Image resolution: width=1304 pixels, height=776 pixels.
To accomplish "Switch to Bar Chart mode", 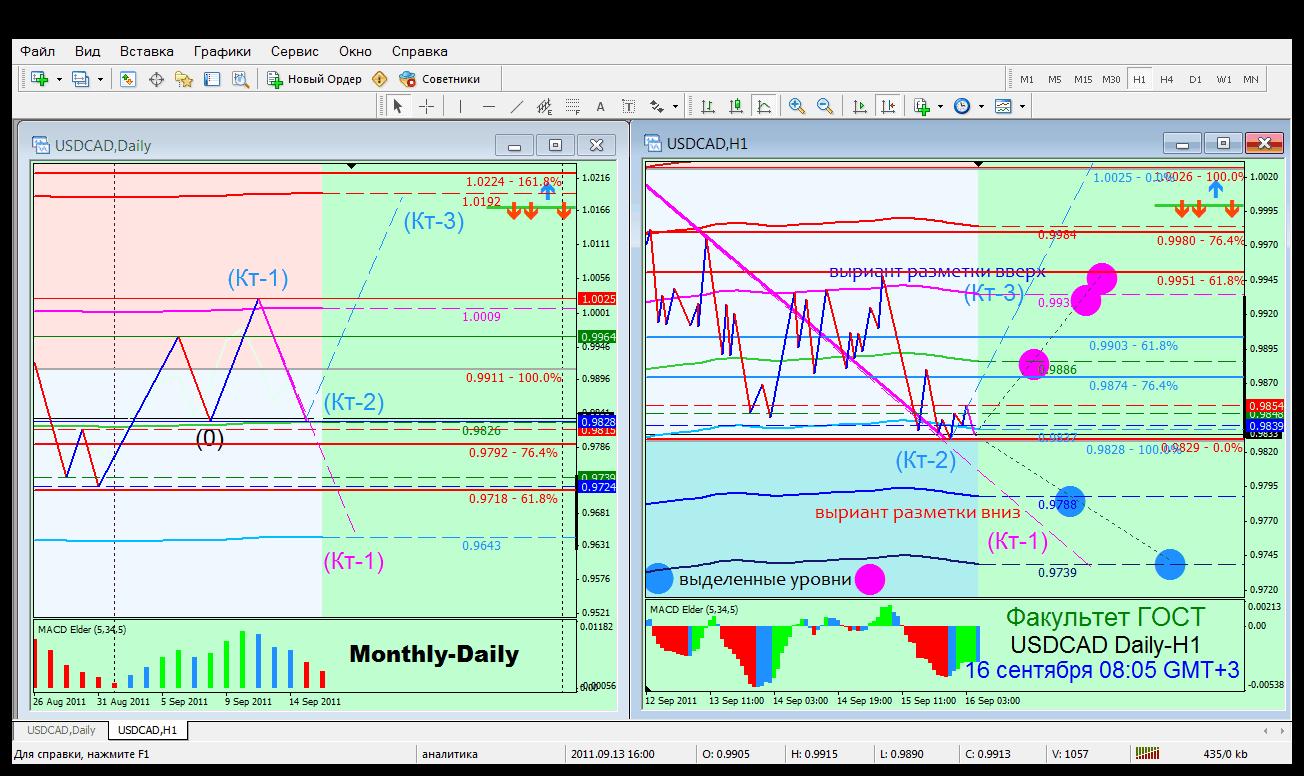I will pyautogui.click(x=708, y=106).
